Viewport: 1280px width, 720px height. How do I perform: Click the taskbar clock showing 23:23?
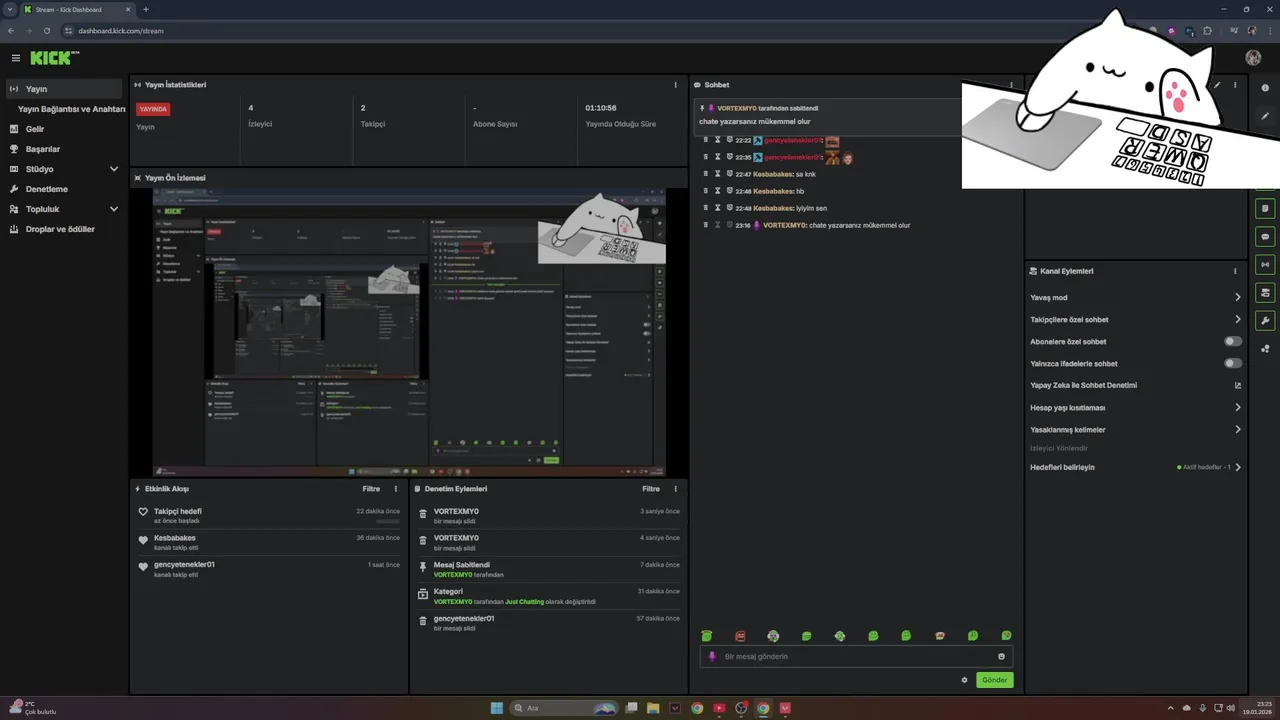1258,708
